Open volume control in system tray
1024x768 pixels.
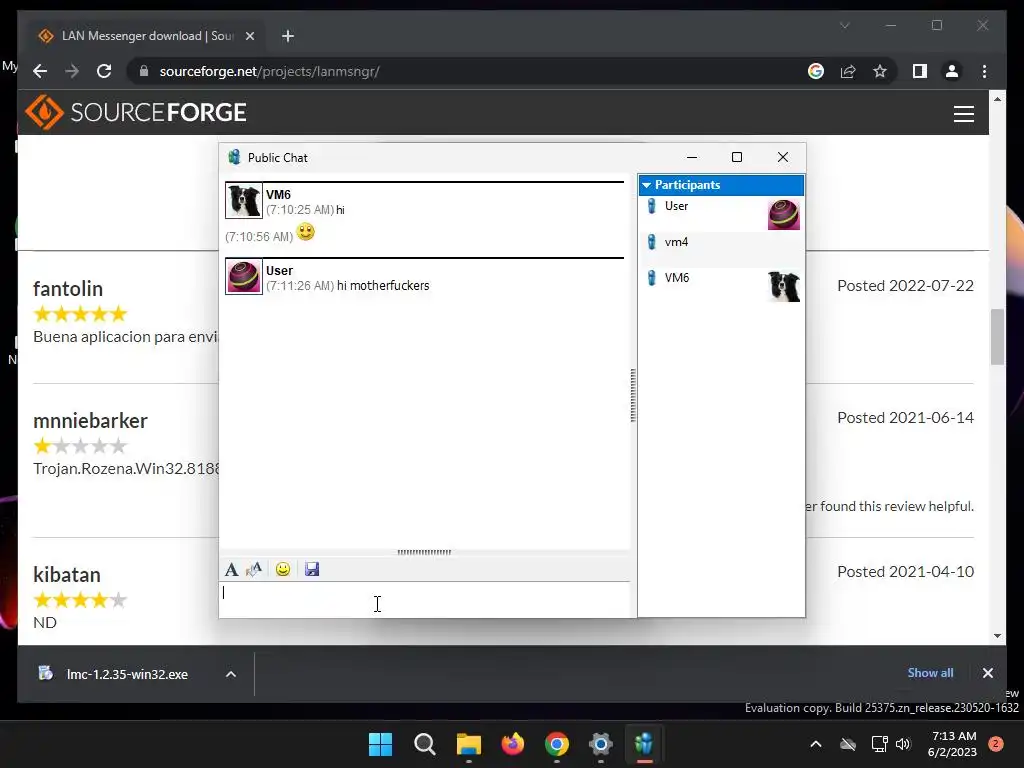coord(903,744)
